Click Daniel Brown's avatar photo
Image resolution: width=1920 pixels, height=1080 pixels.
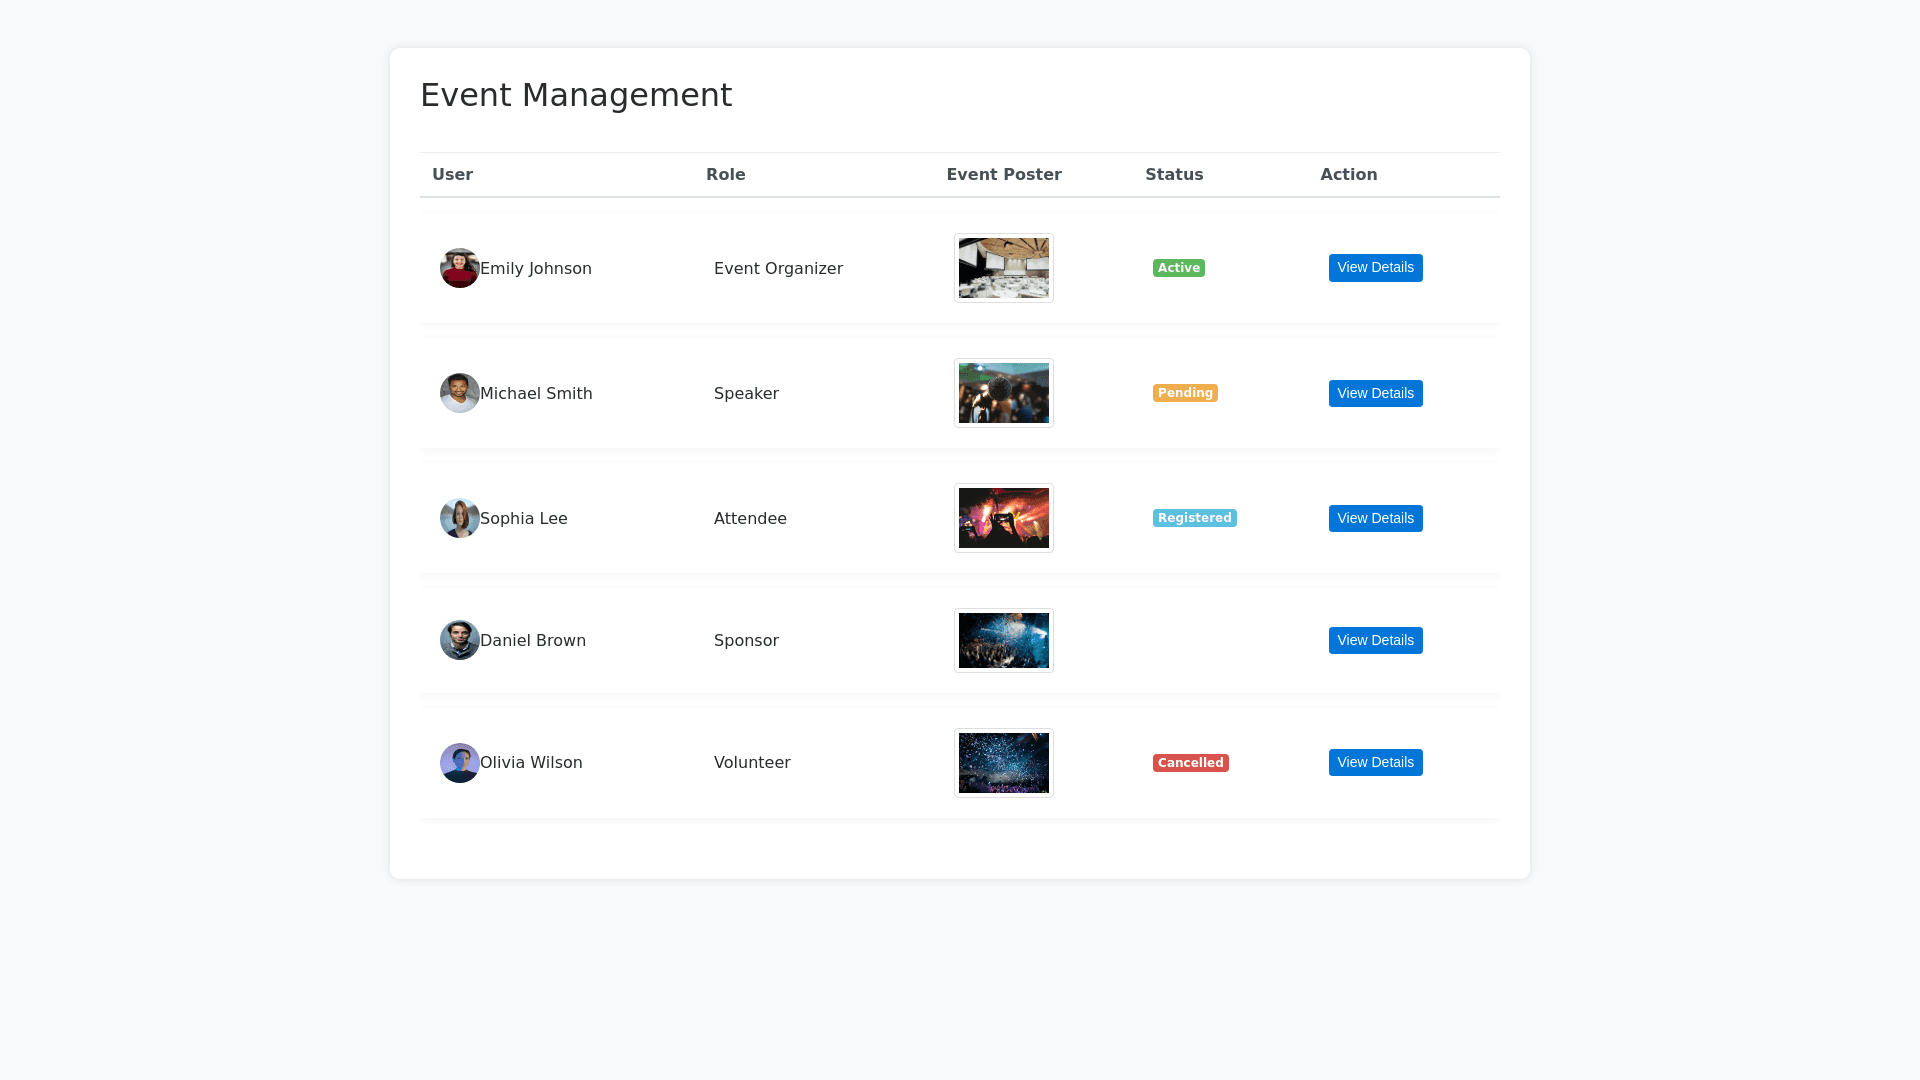[459, 640]
